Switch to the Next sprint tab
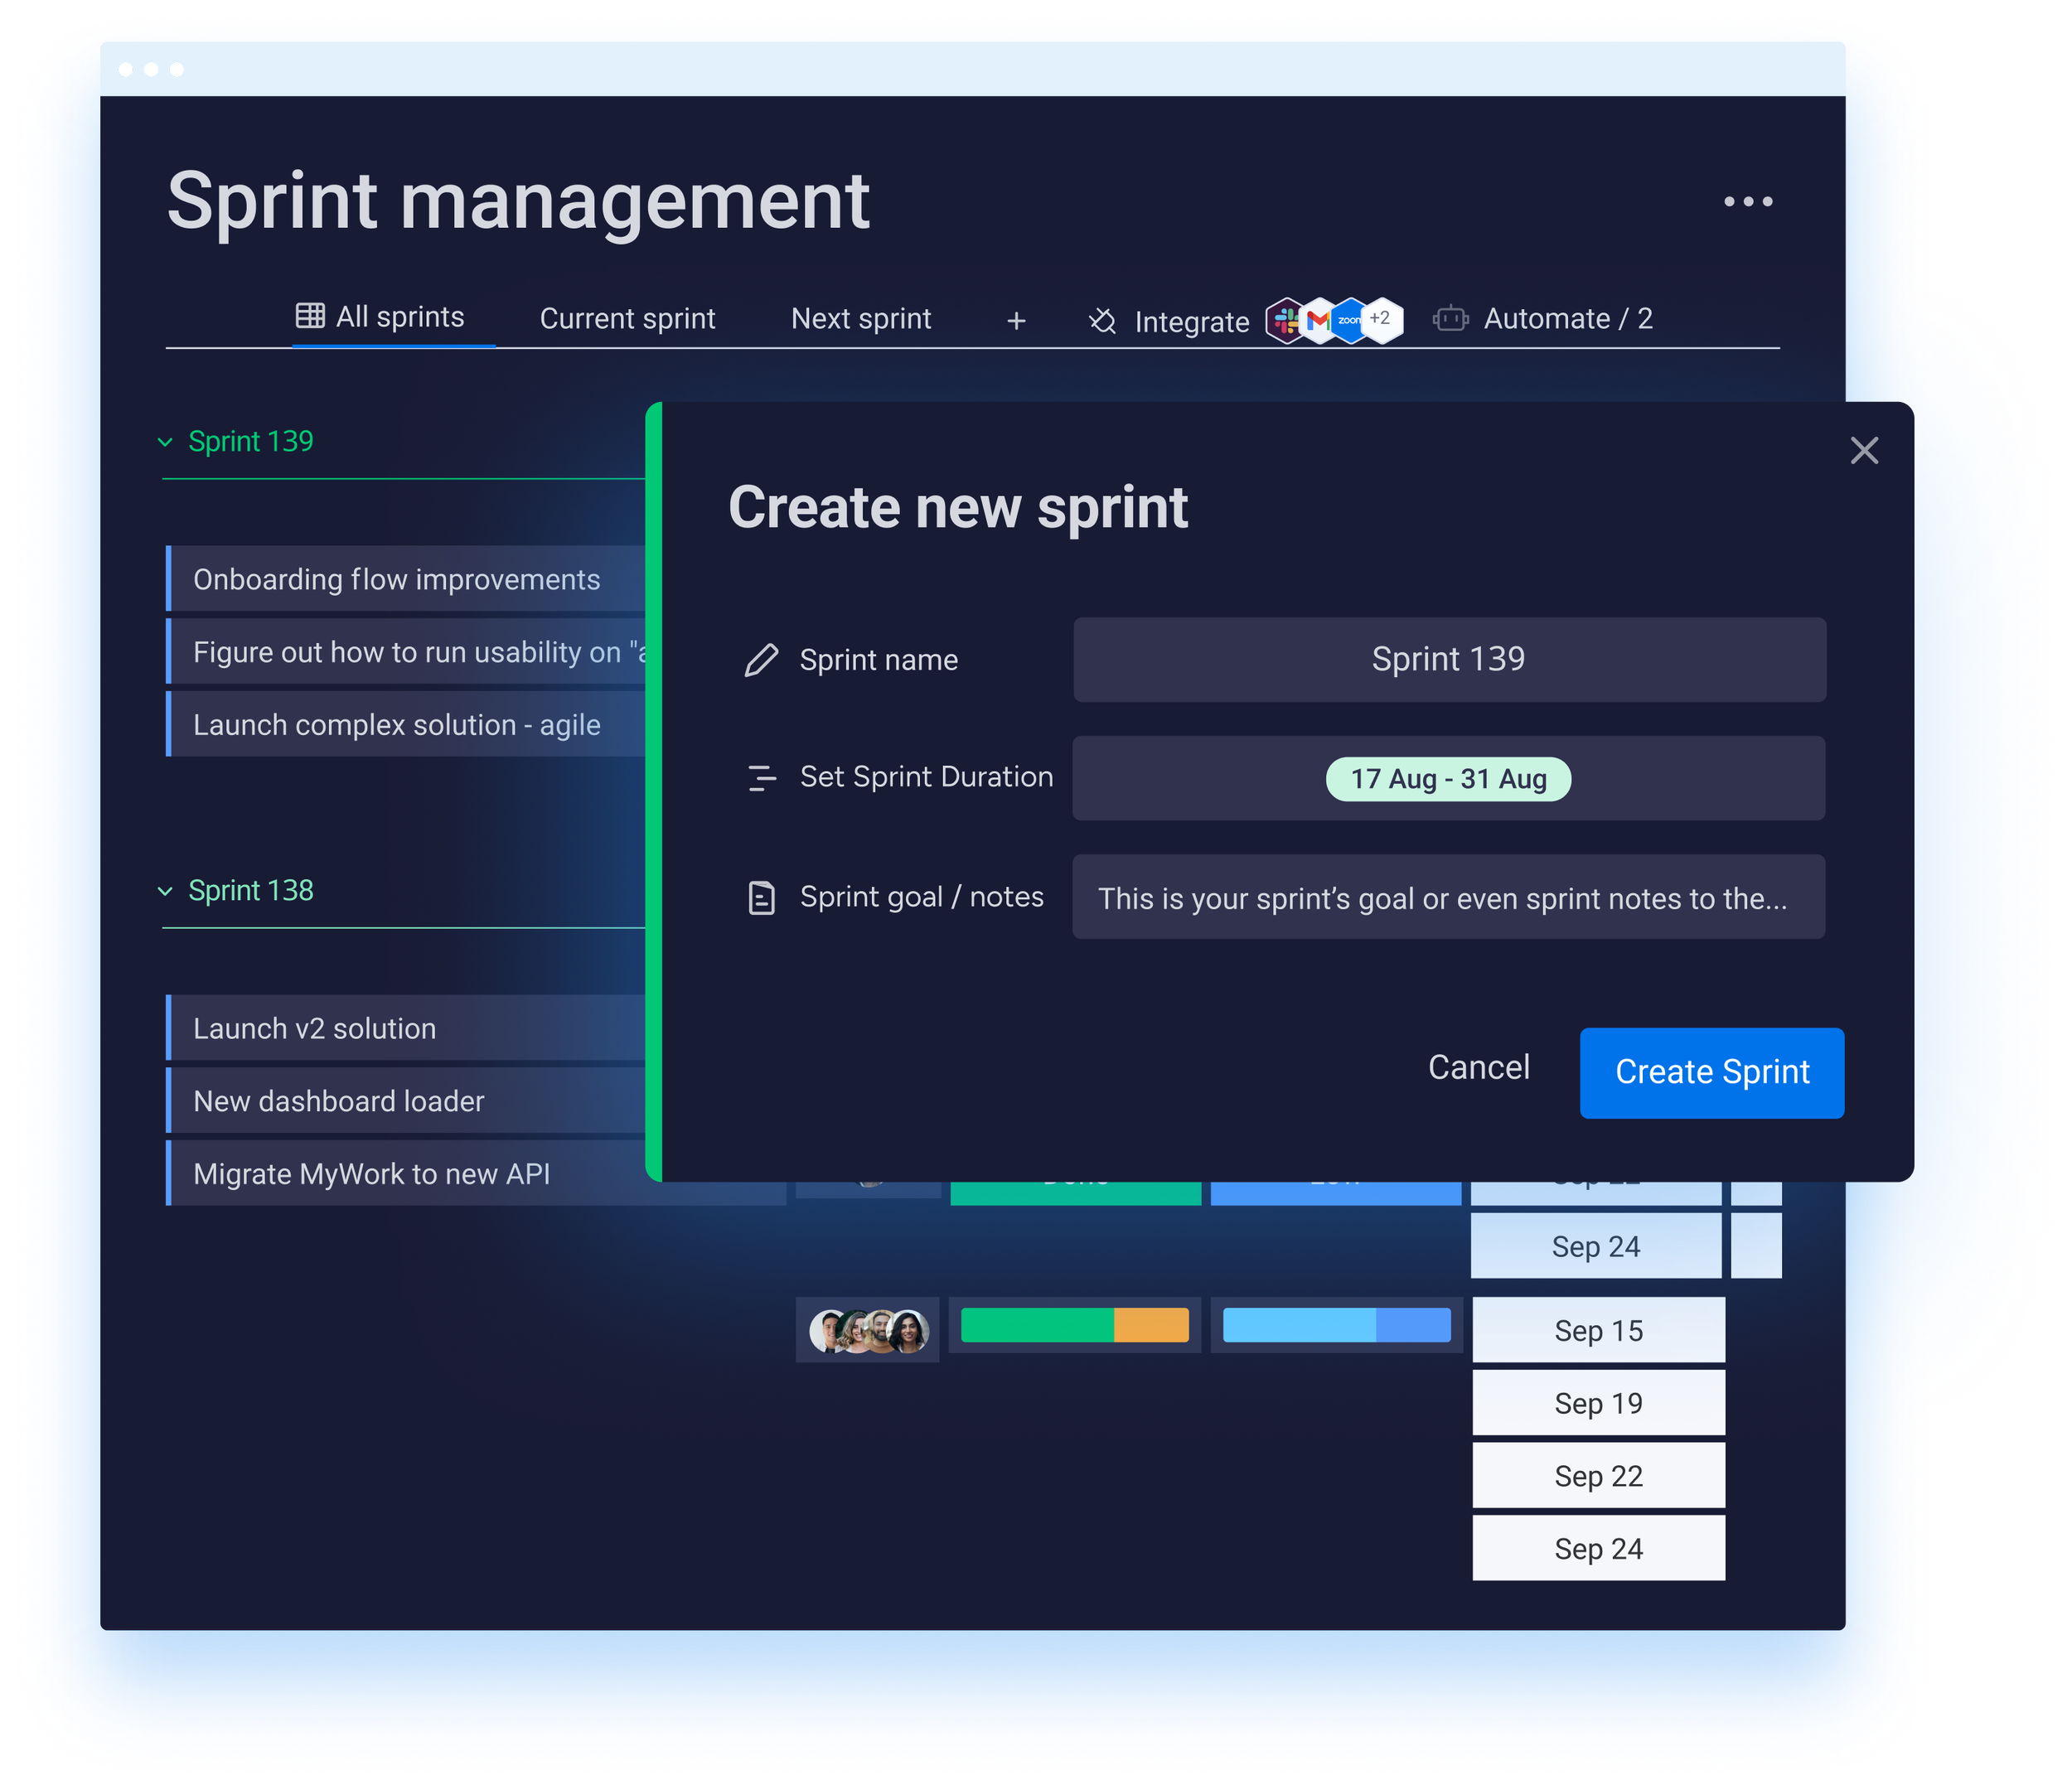Screen dimensions: 2072x1785 860,319
